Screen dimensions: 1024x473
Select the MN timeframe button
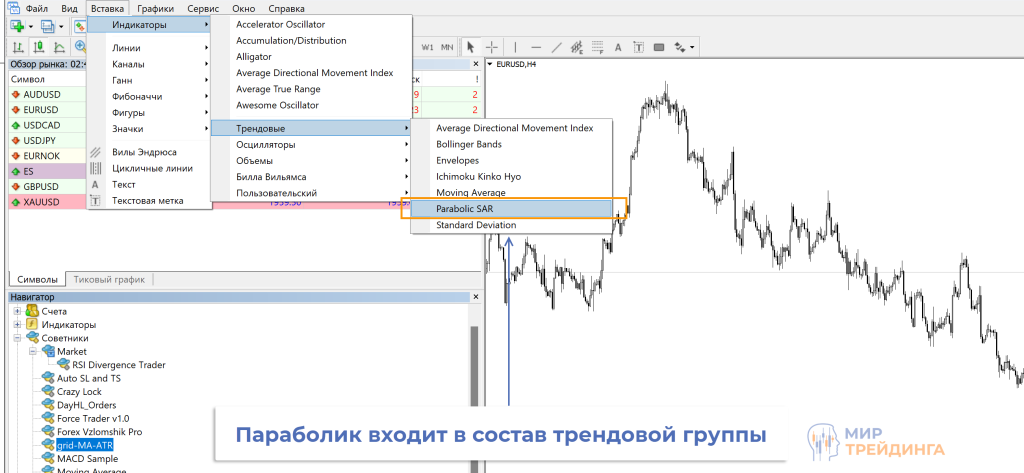[447, 47]
